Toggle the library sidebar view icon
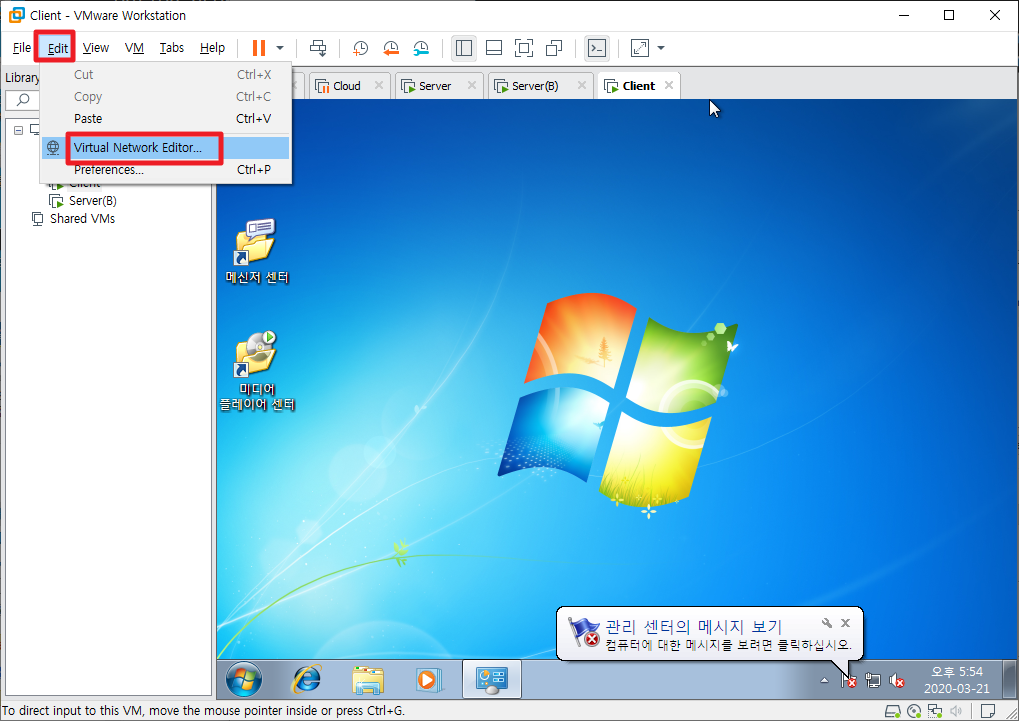The image size is (1019, 721). 464,48
